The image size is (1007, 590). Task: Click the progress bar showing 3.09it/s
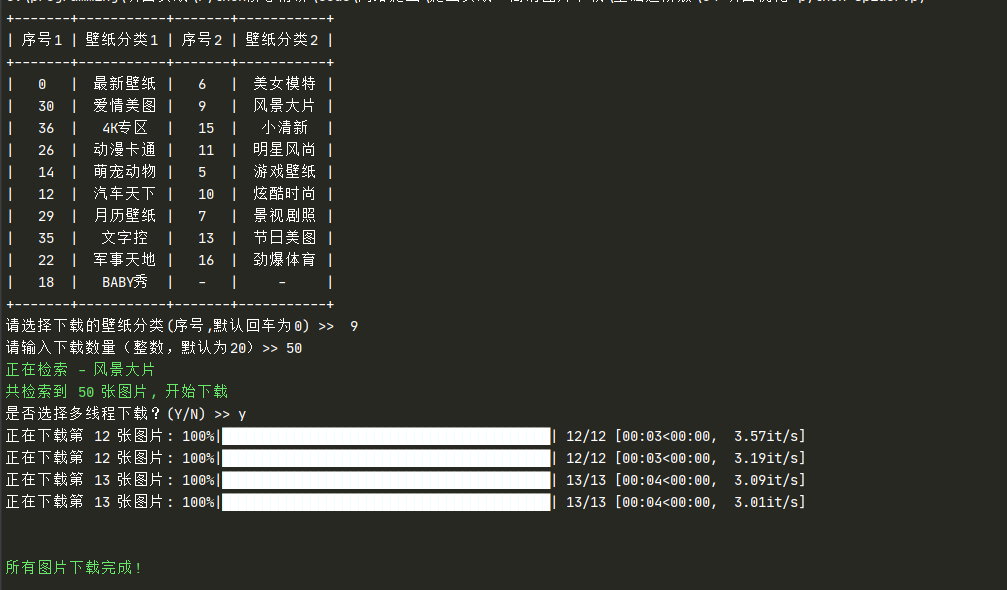tap(386, 480)
